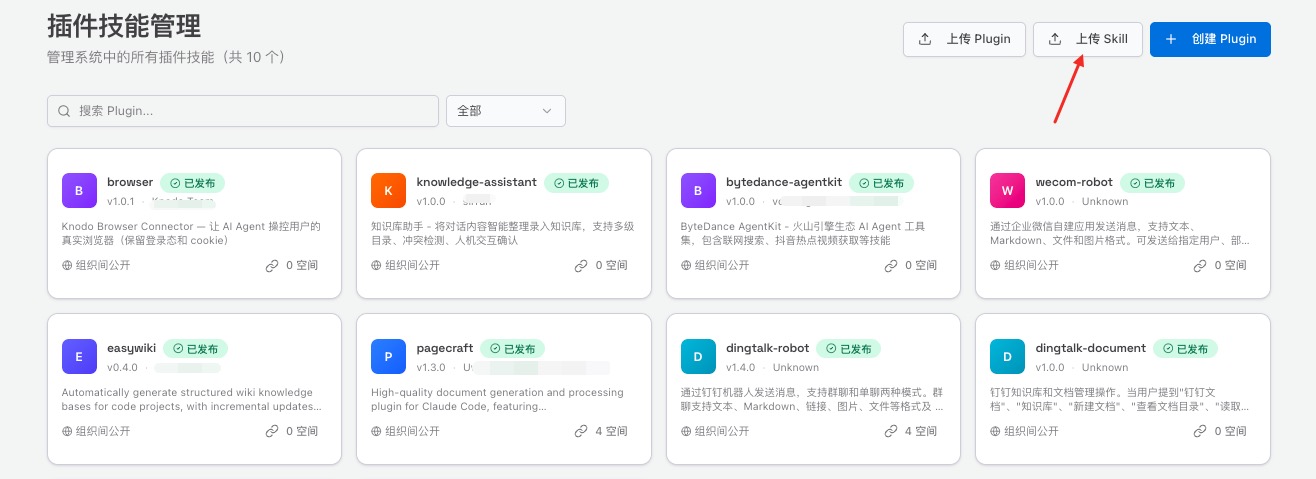Click the 通过企业微信自建应用发送消息 description

coord(1118,233)
